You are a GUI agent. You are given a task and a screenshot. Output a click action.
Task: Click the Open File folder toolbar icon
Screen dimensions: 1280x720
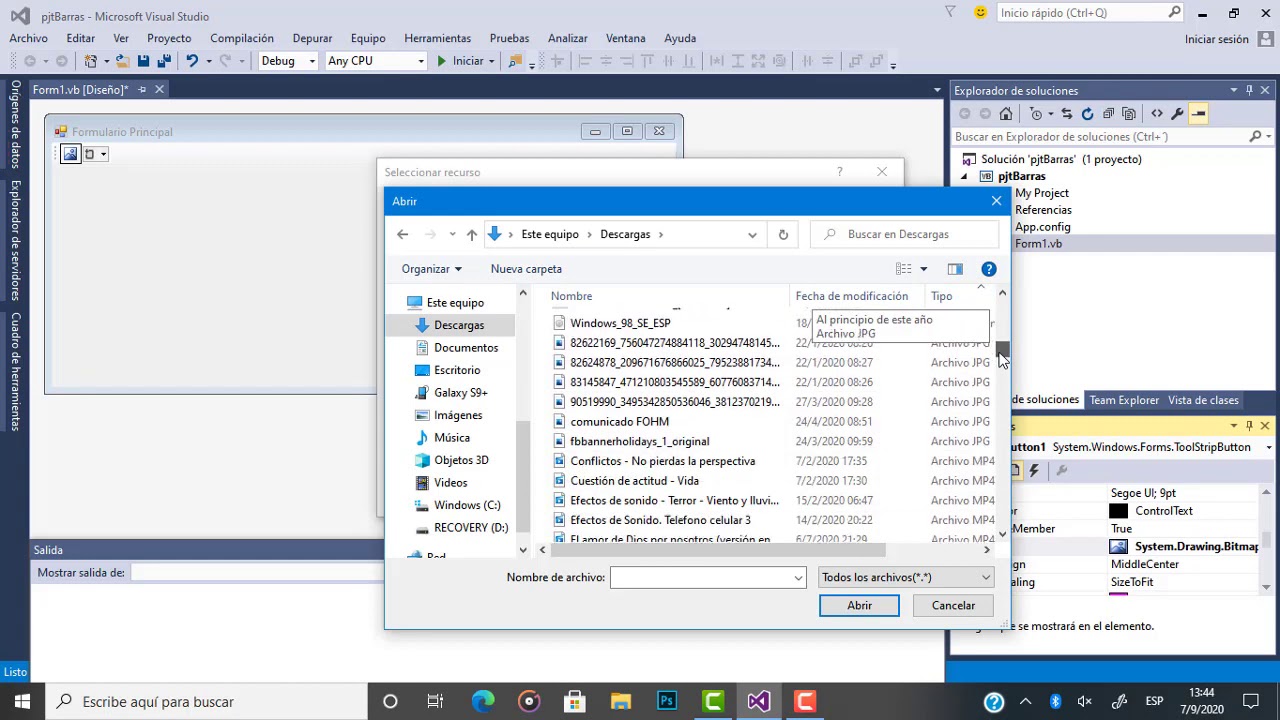tap(122, 61)
